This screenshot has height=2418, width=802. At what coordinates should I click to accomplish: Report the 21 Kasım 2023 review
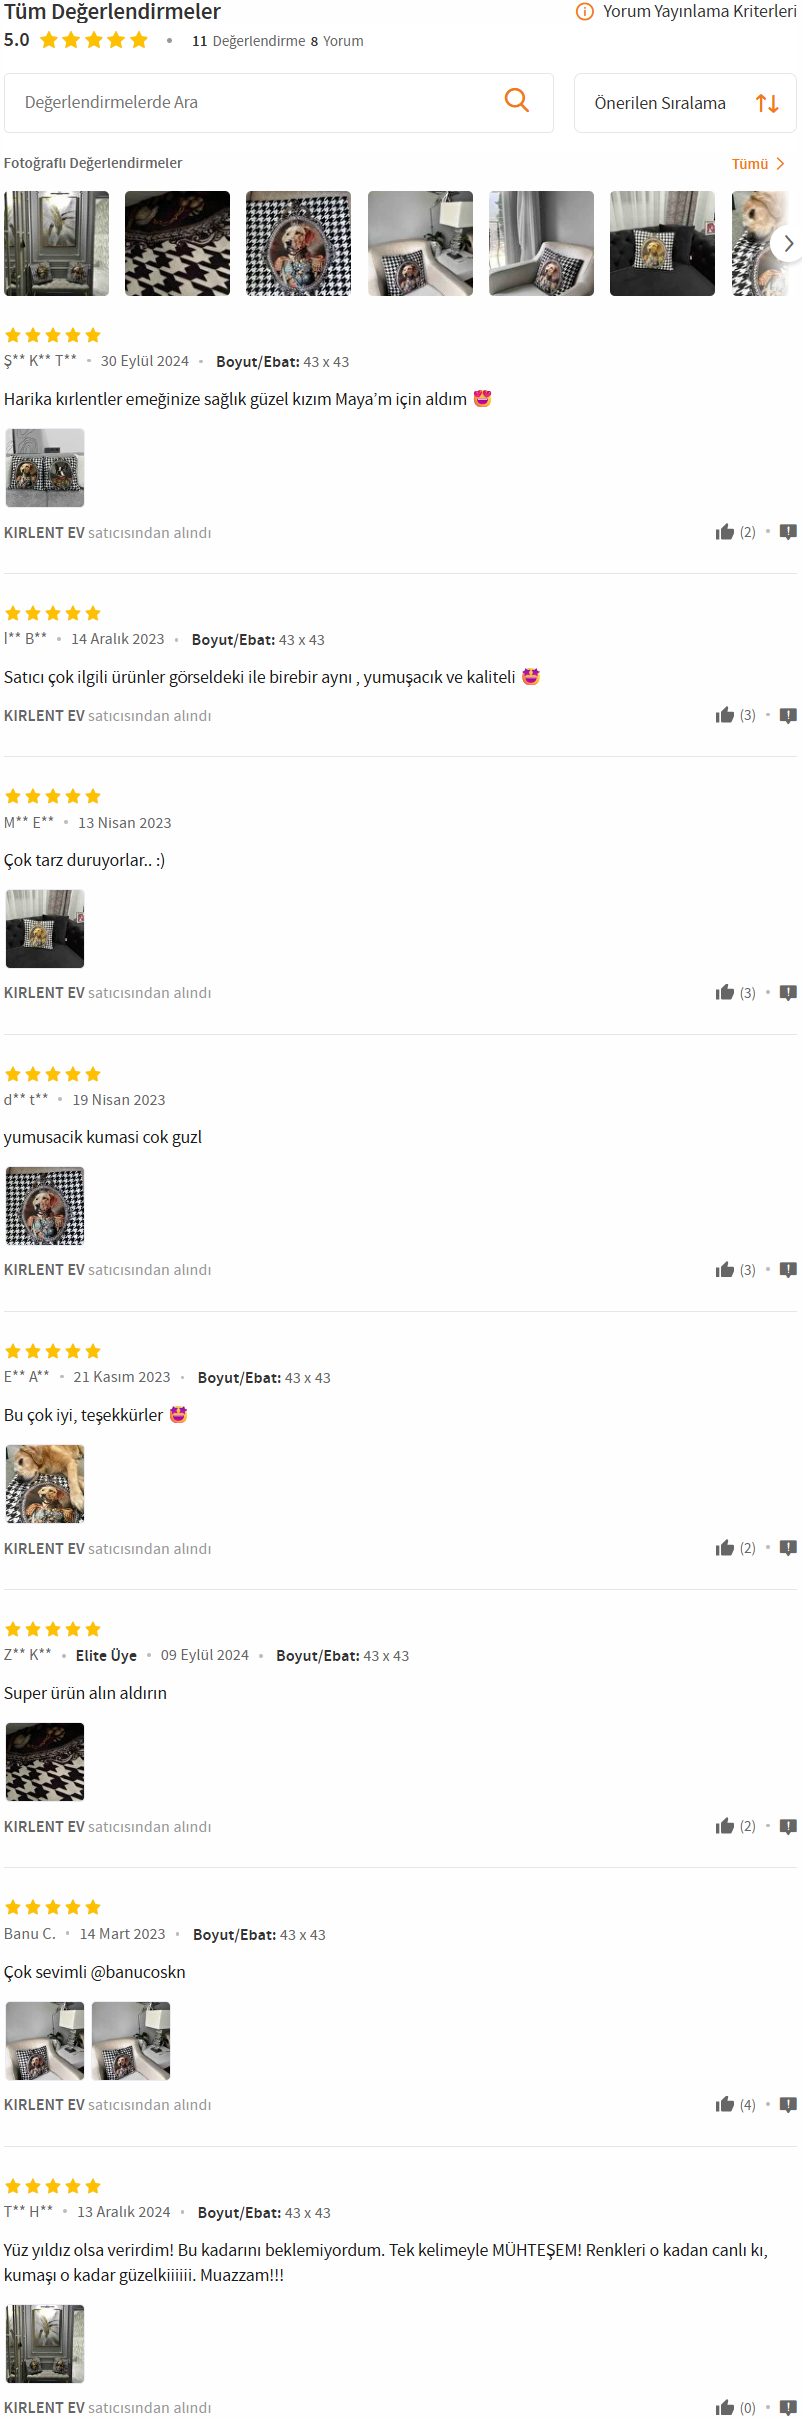coord(788,1548)
